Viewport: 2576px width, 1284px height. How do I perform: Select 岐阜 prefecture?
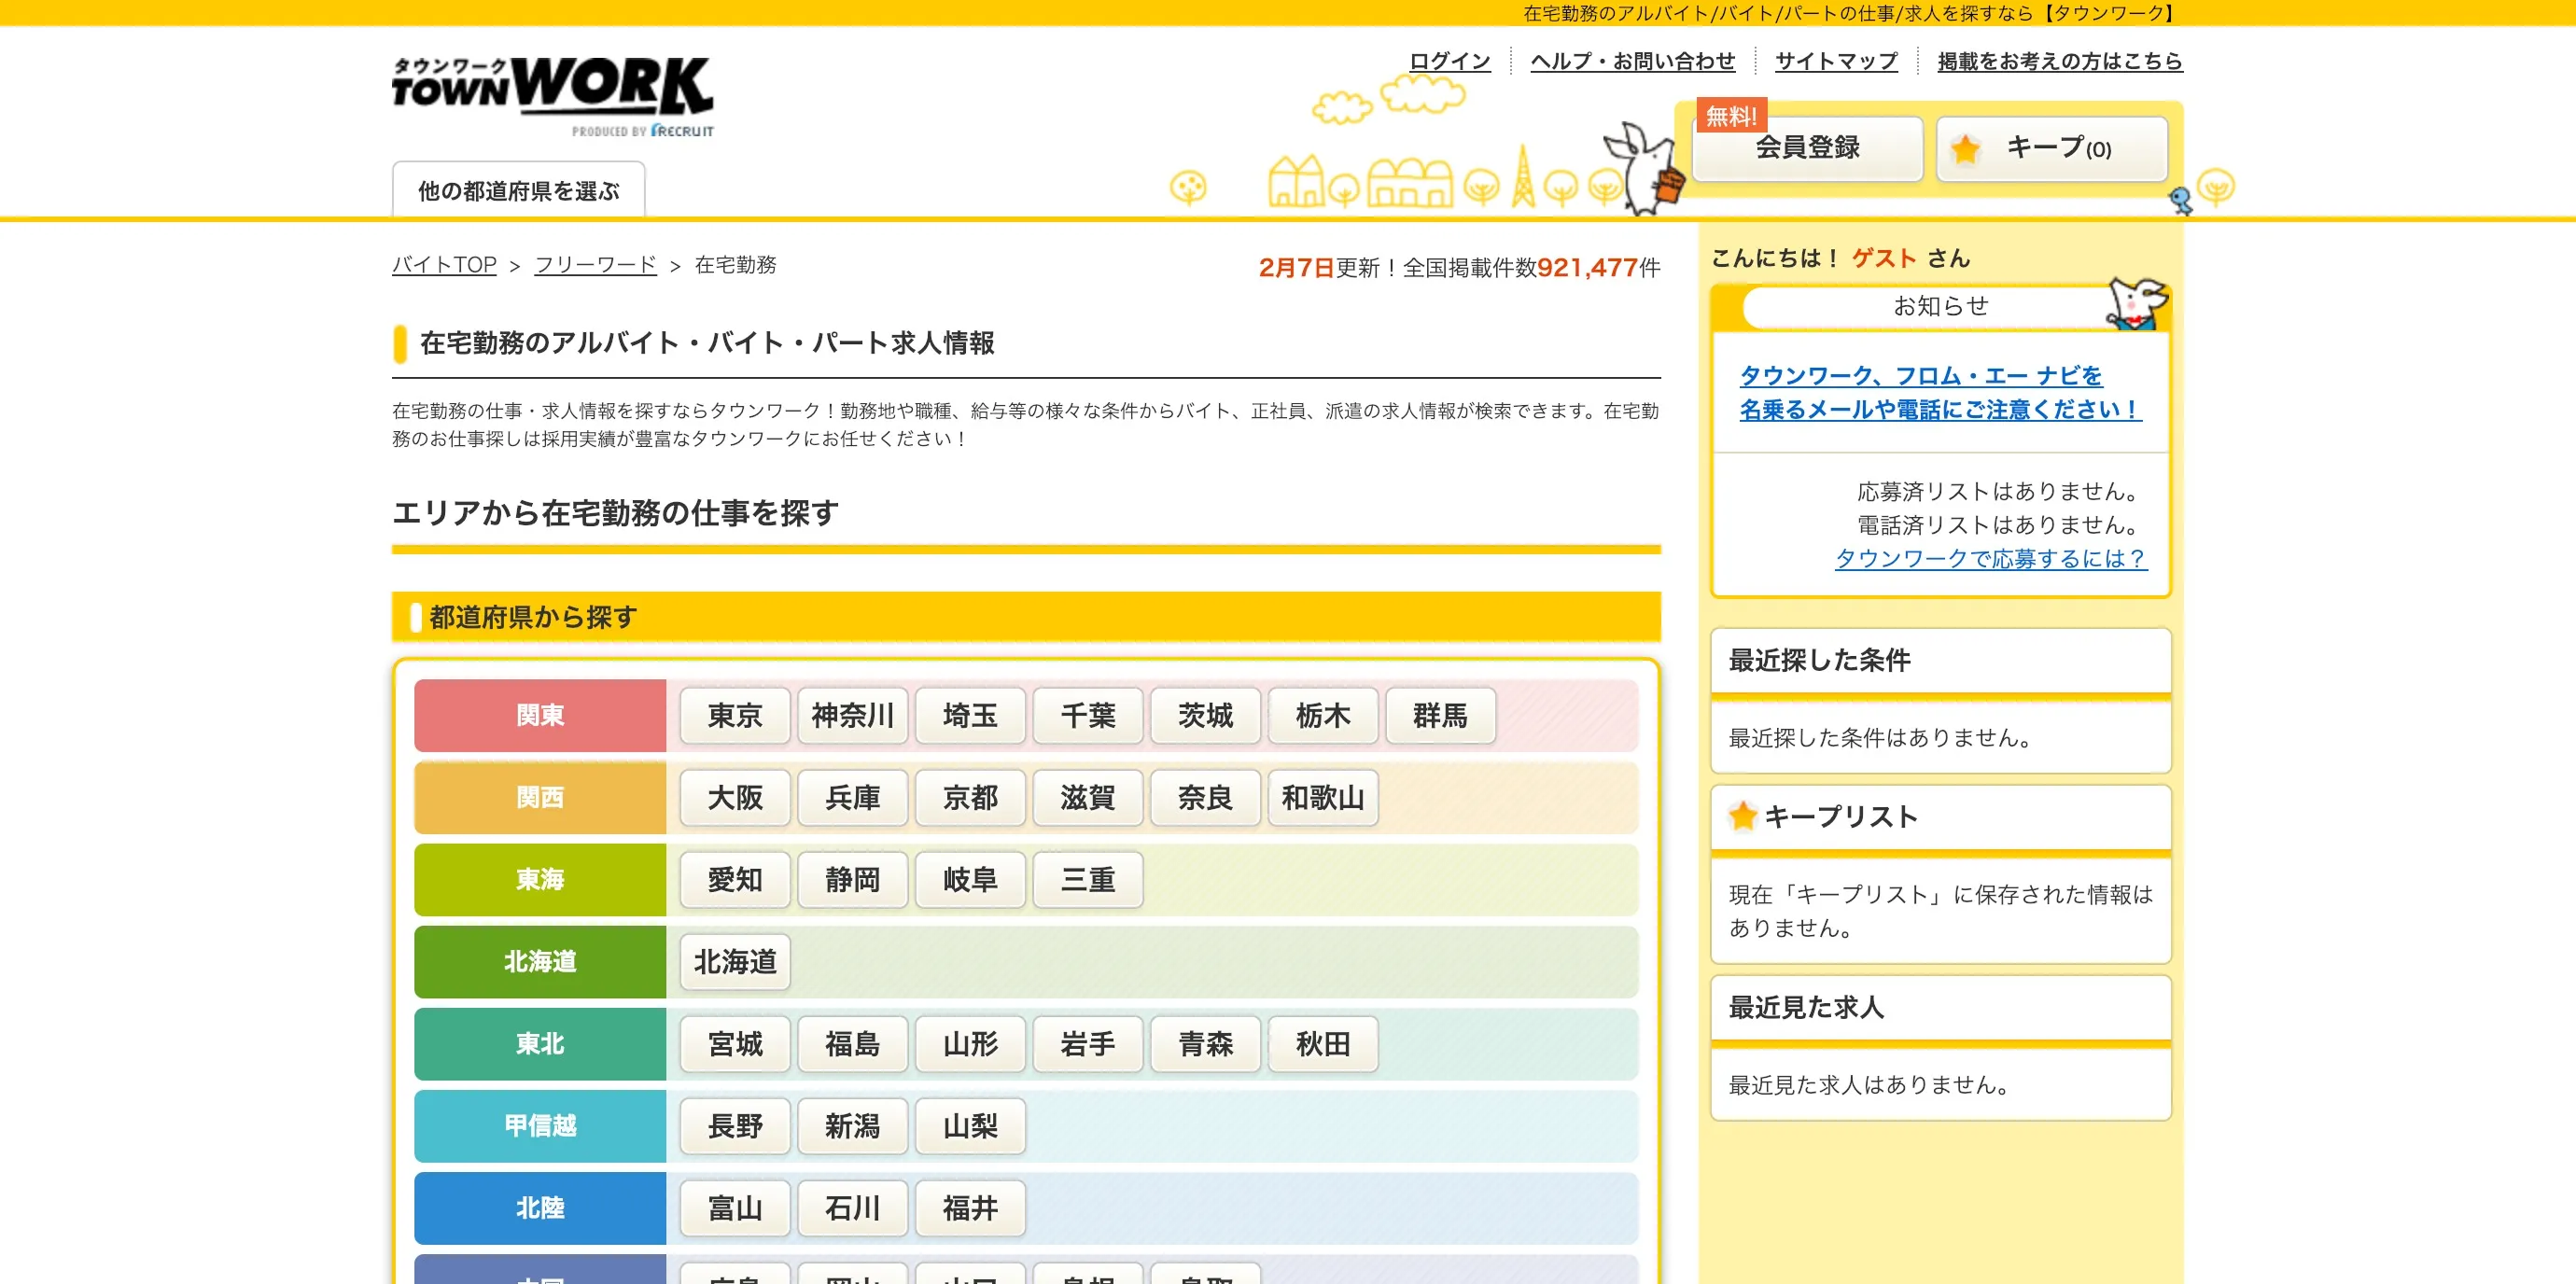tap(970, 879)
